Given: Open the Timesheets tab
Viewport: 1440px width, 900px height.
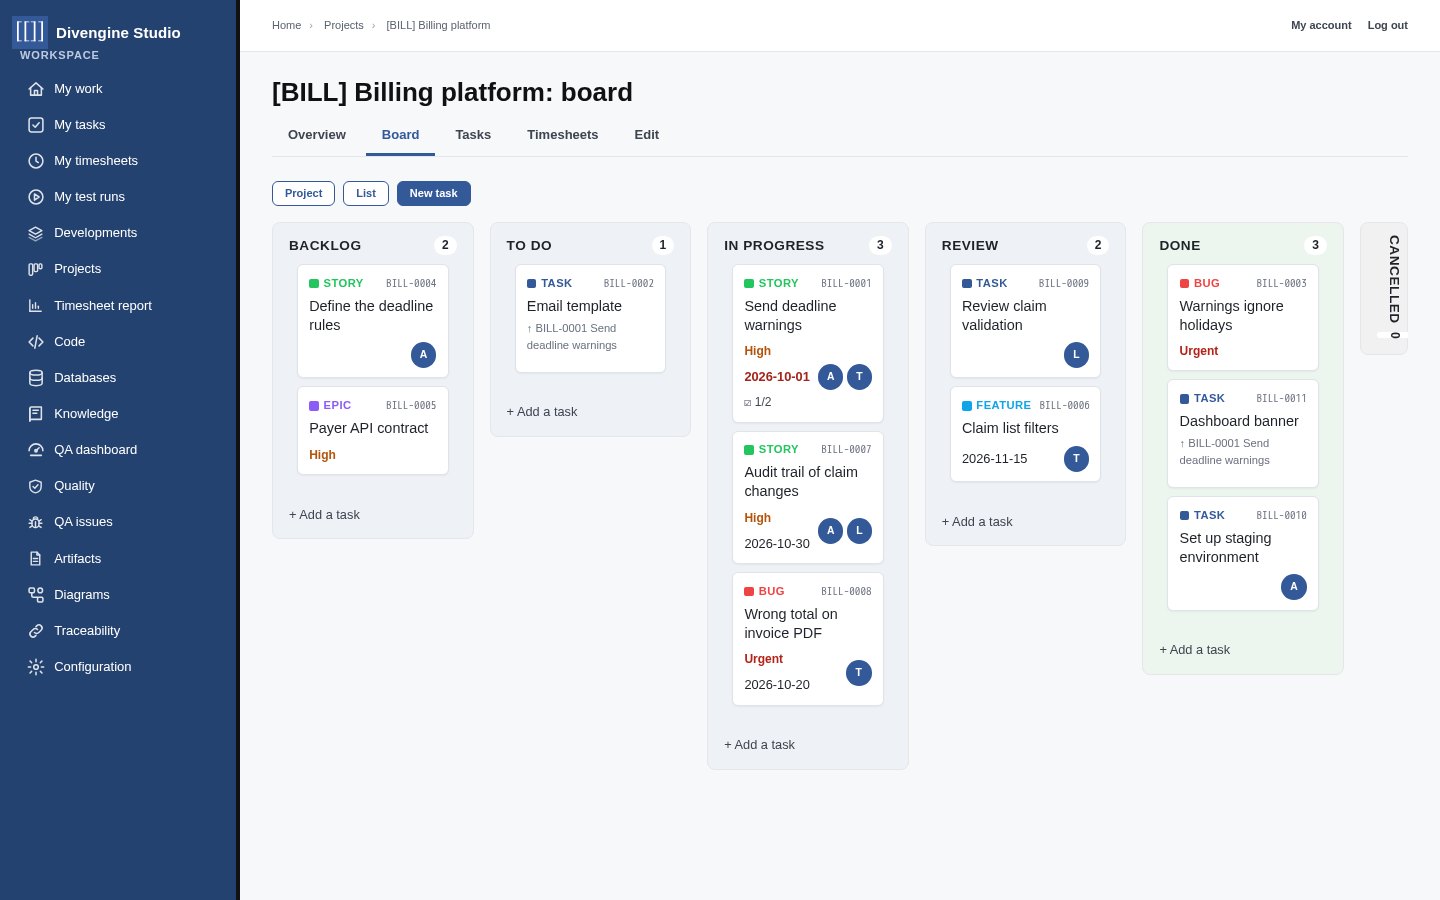Looking at the screenshot, I should (563, 135).
